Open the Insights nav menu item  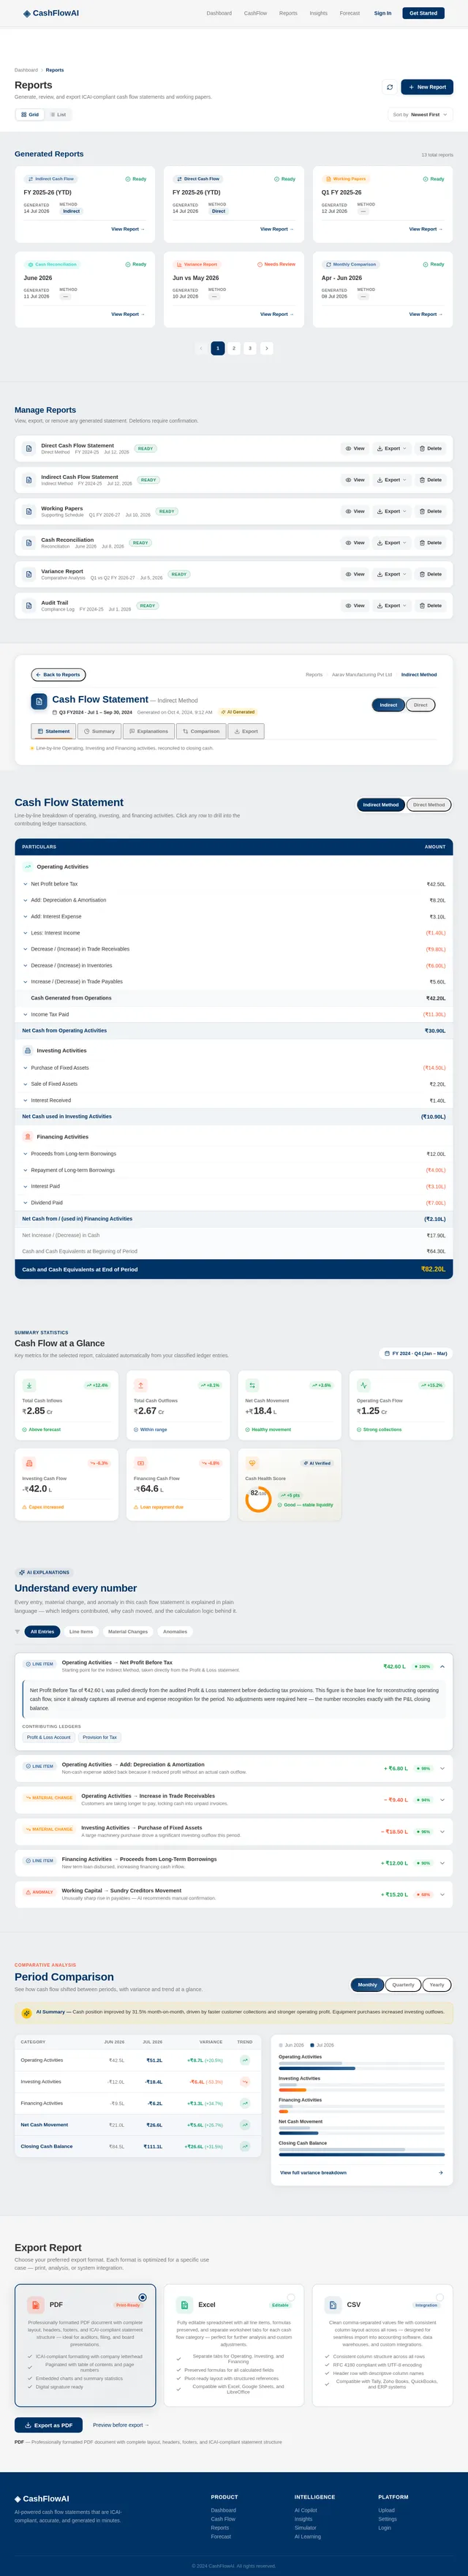[x=318, y=13]
